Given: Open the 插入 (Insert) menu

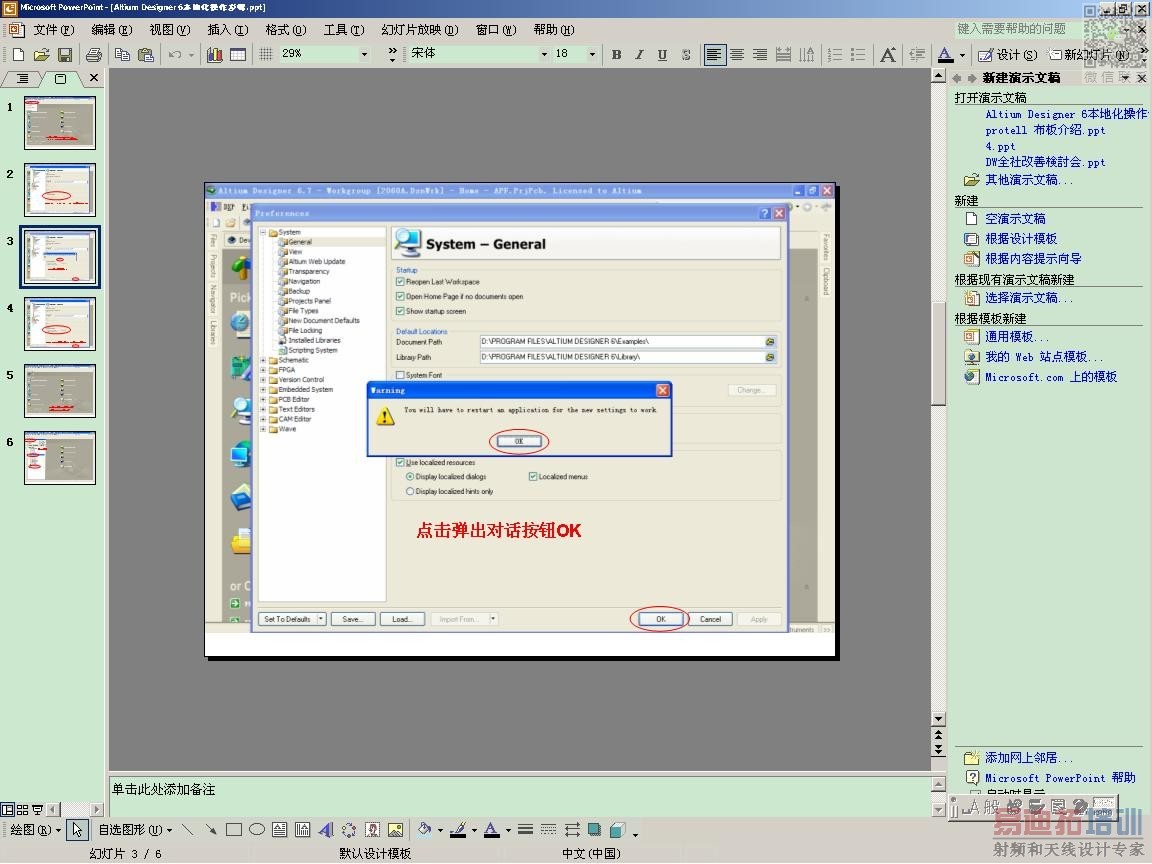Looking at the screenshot, I should tap(228, 29).
